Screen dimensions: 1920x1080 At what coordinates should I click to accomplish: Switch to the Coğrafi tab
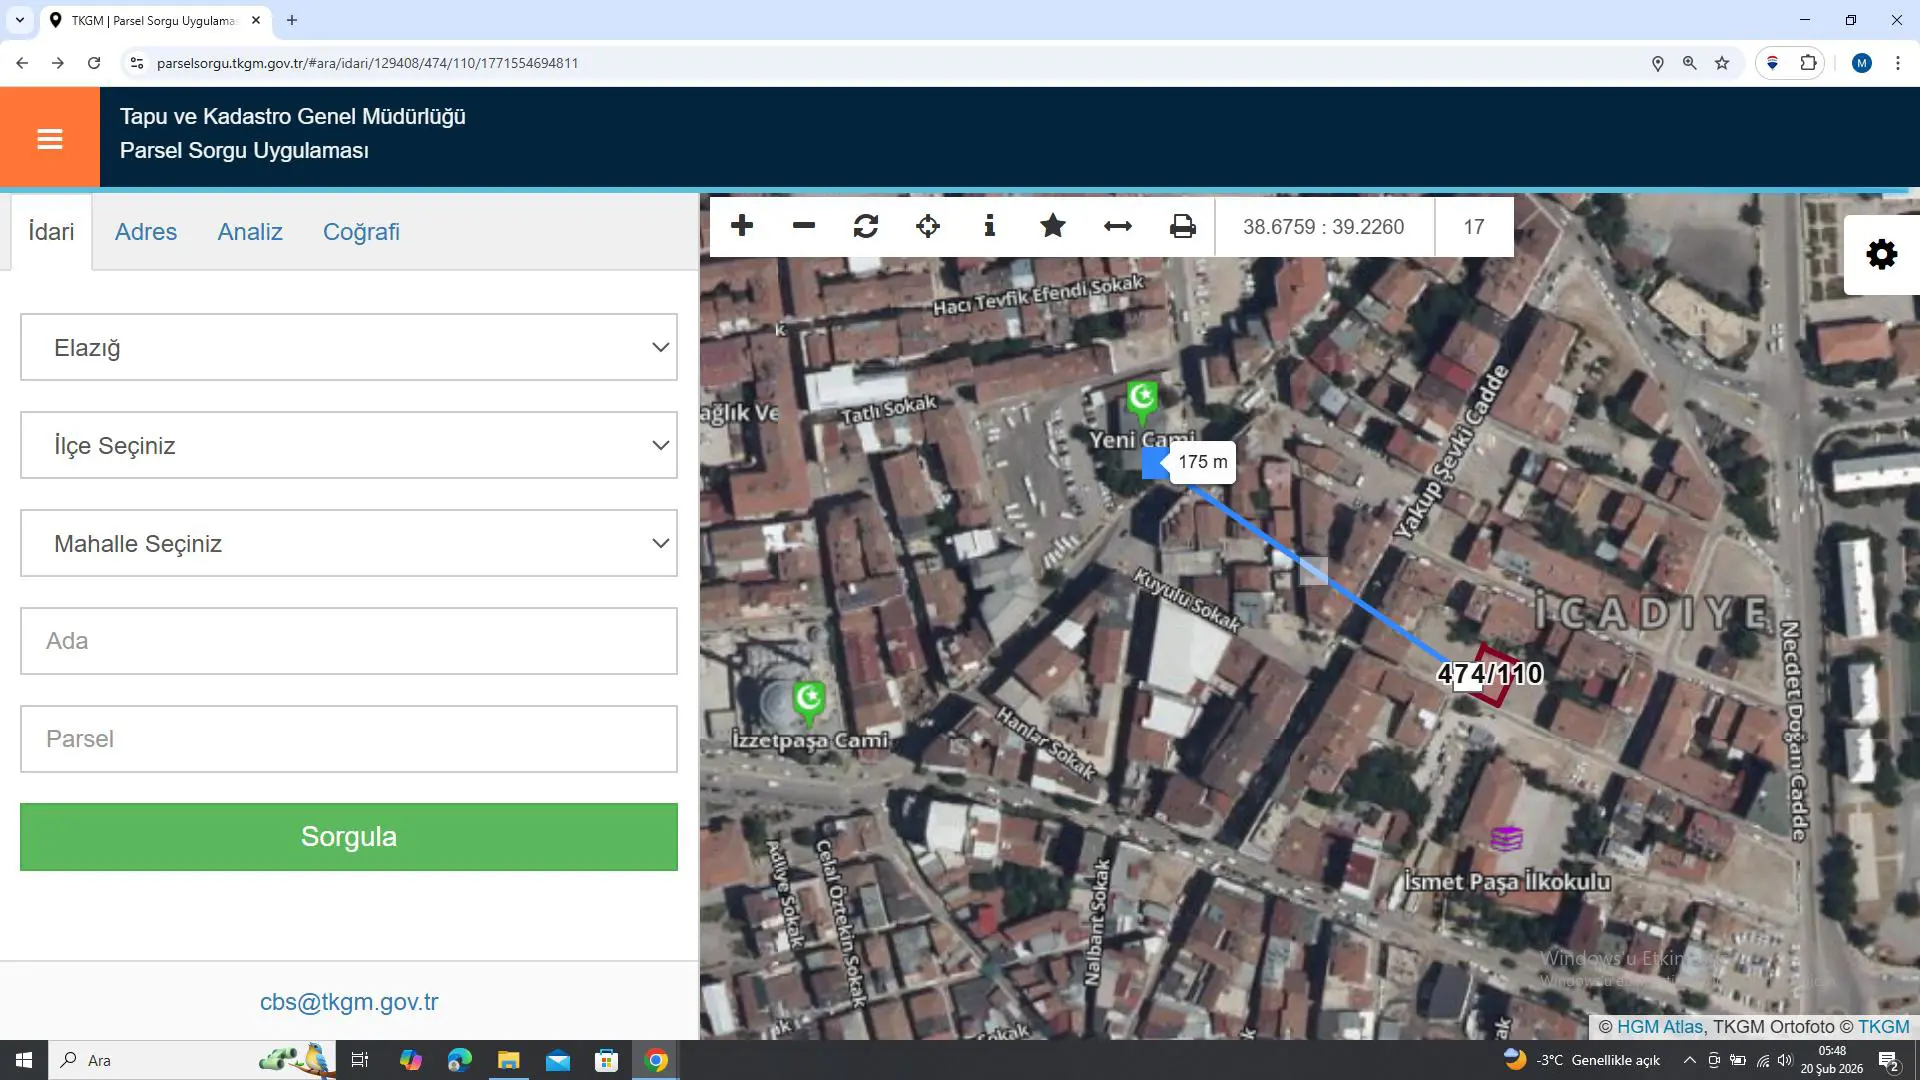361,231
